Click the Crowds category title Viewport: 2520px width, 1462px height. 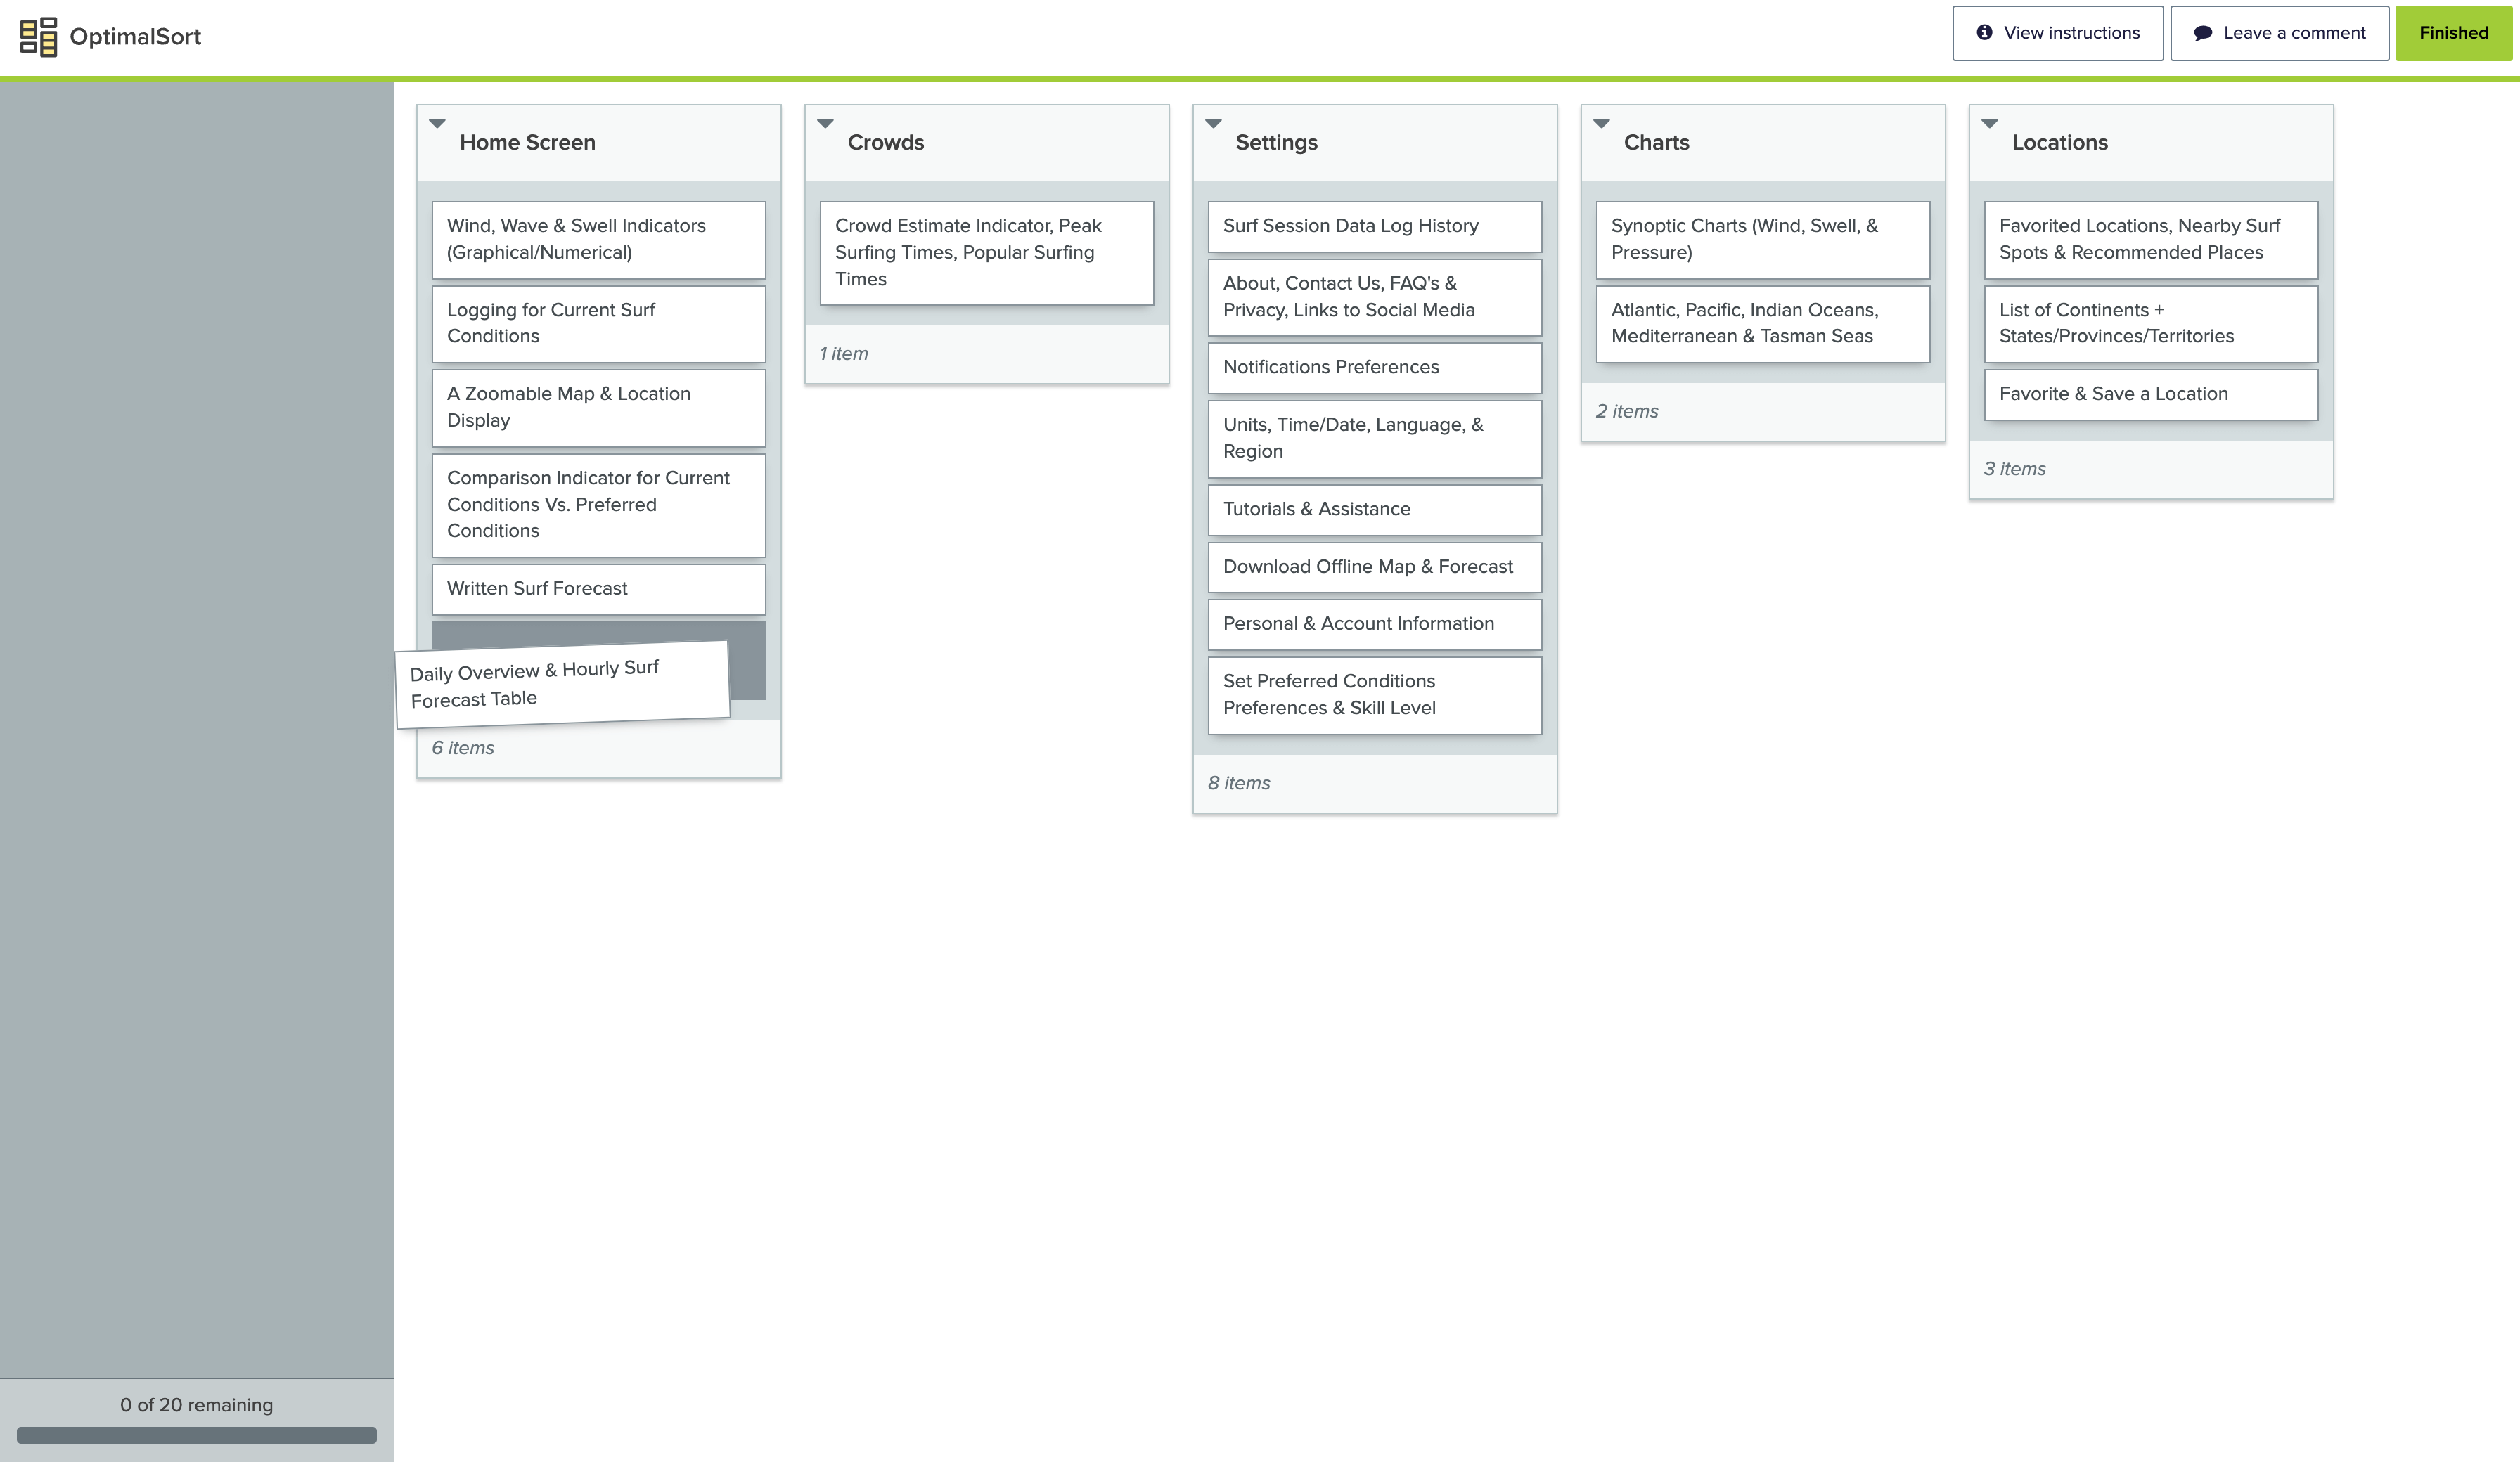click(885, 143)
